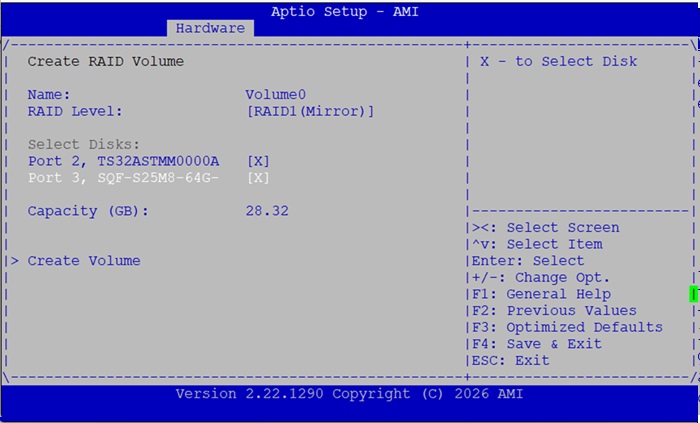Click the Aptio Setup - AMI title
This screenshot has height=423, width=700.
point(345,12)
